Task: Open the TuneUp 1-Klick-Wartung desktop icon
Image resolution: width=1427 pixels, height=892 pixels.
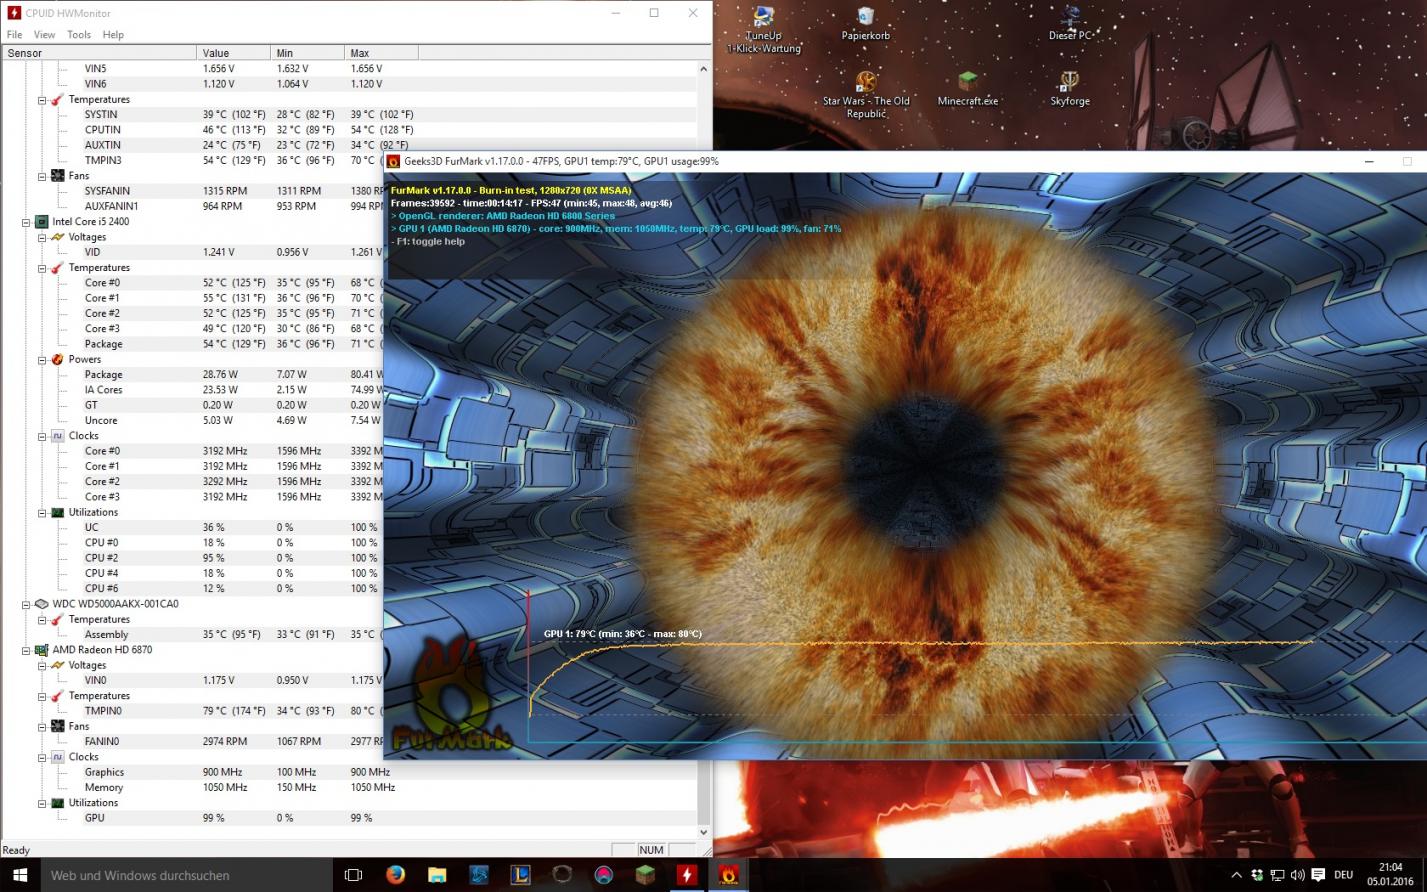Action: pyautogui.click(x=764, y=29)
